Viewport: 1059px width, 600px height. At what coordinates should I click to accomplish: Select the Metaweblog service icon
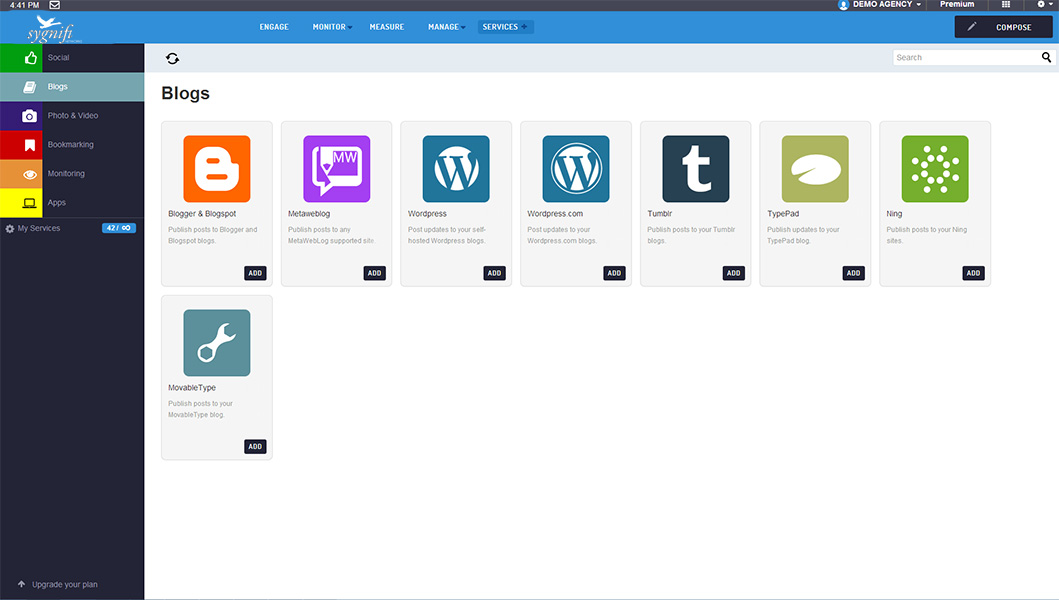pyautogui.click(x=336, y=169)
